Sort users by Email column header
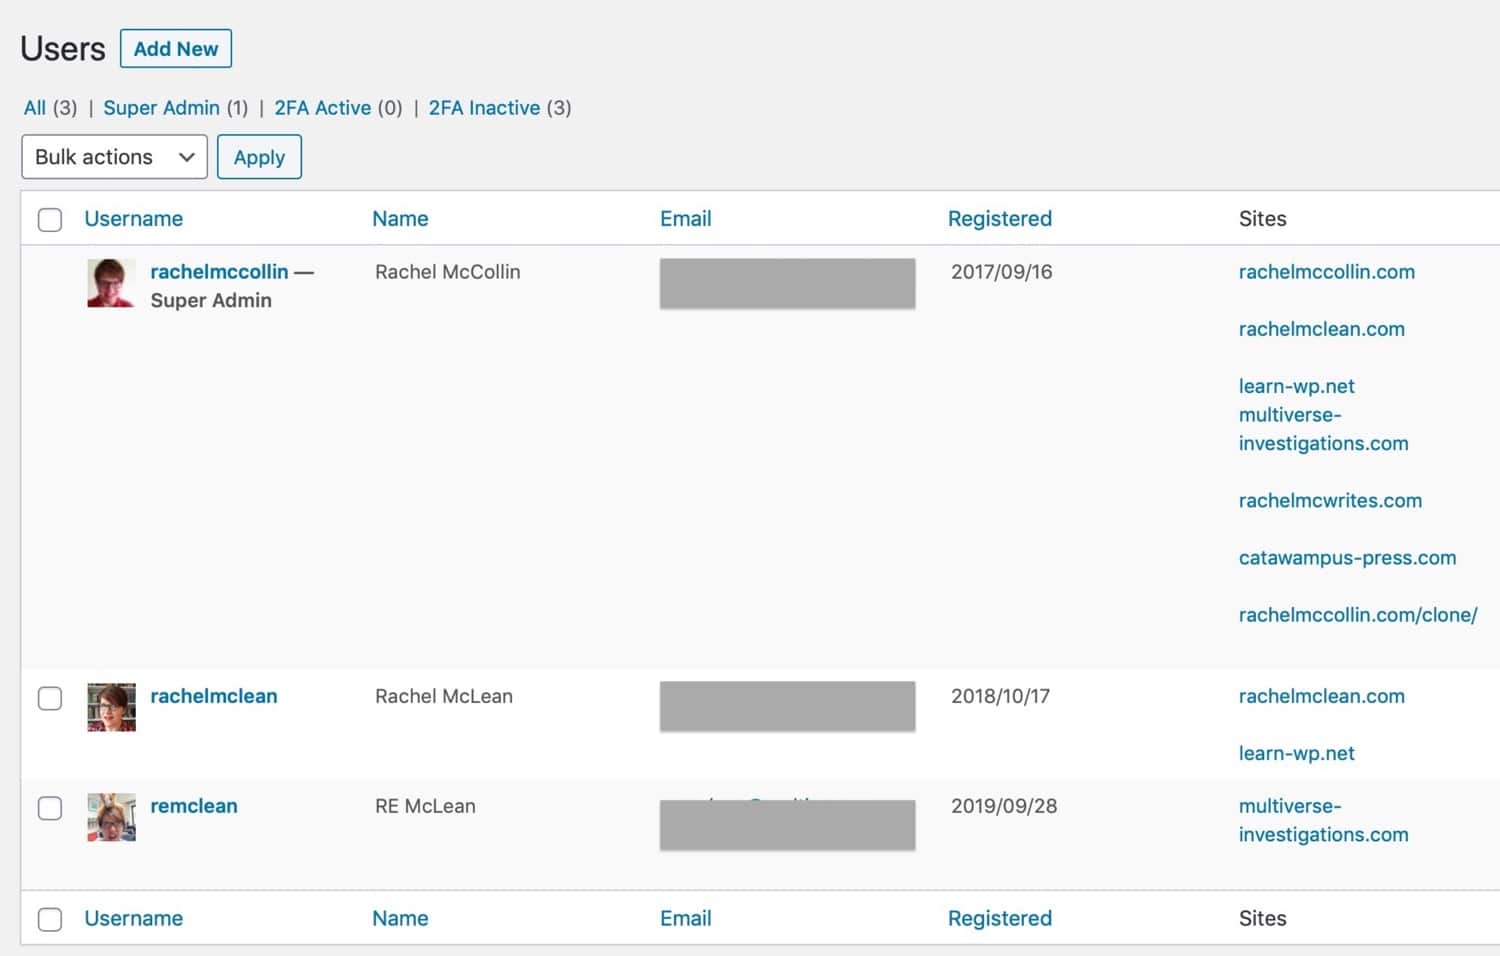 [685, 219]
